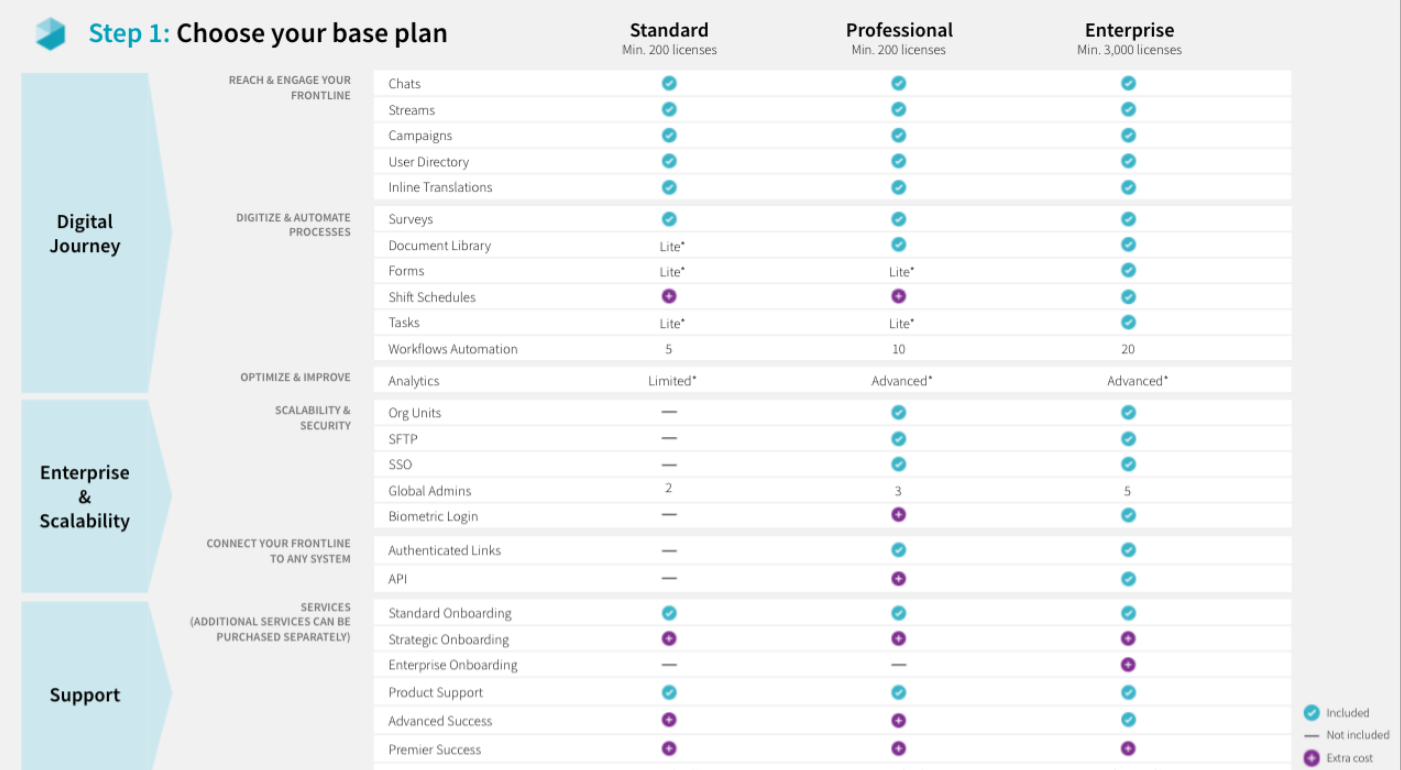Viewport: 1401px width, 770px height.
Task: Click the Included checkmark for Chats under Standard
Action: (668, 83)
